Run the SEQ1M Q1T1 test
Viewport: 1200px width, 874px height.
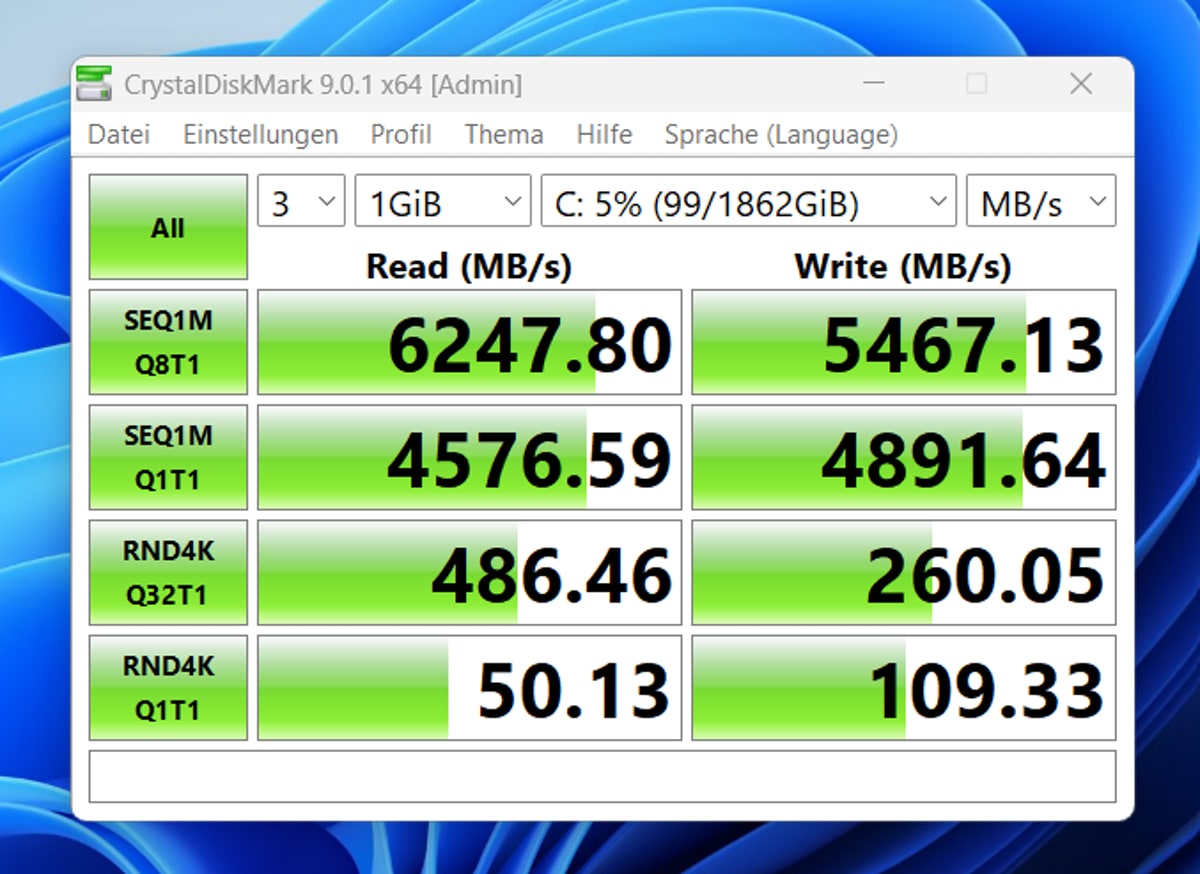(x=168, y=457)
